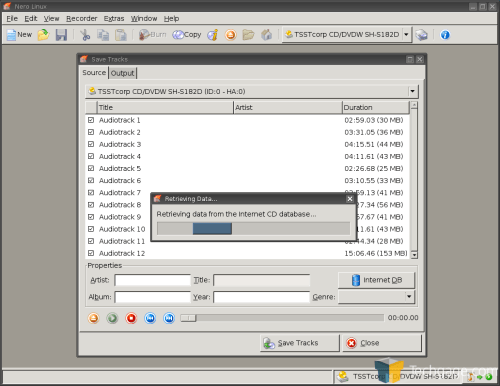500x386 pixels.
Task: Toggle the Audiotrack 11 checkbox
Action: (91, 241)
